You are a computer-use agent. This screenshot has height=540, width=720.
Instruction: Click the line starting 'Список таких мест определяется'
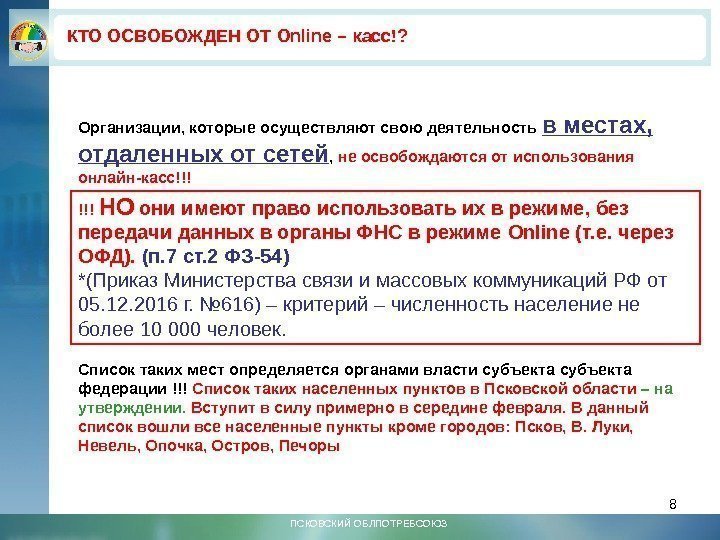pyautogui.click(x=355, y=370)
